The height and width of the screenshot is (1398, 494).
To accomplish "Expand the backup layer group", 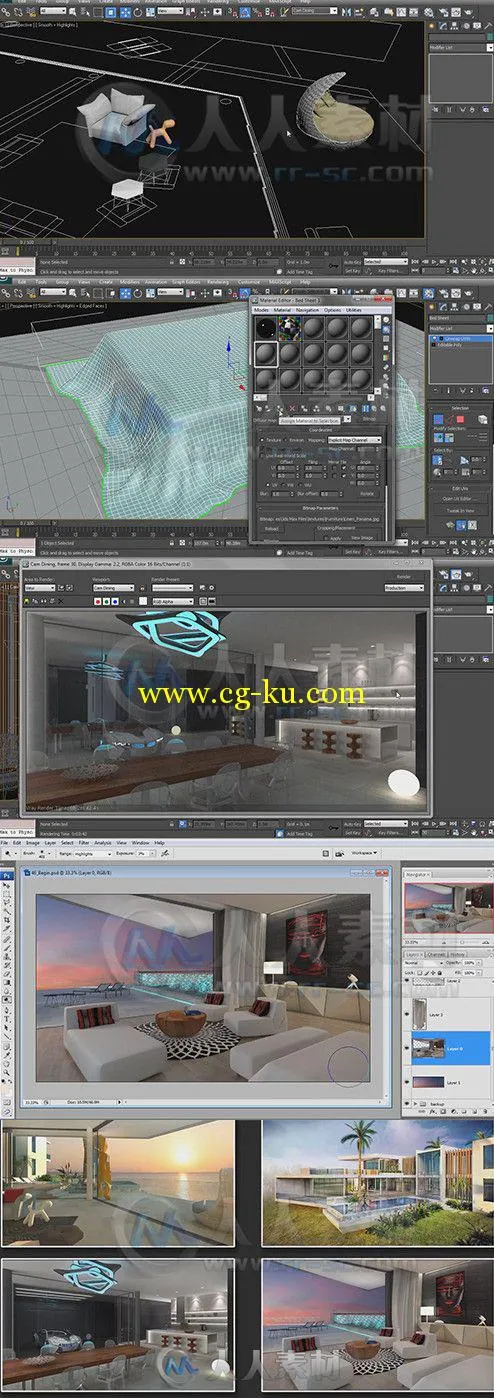I will point(415,1105).
